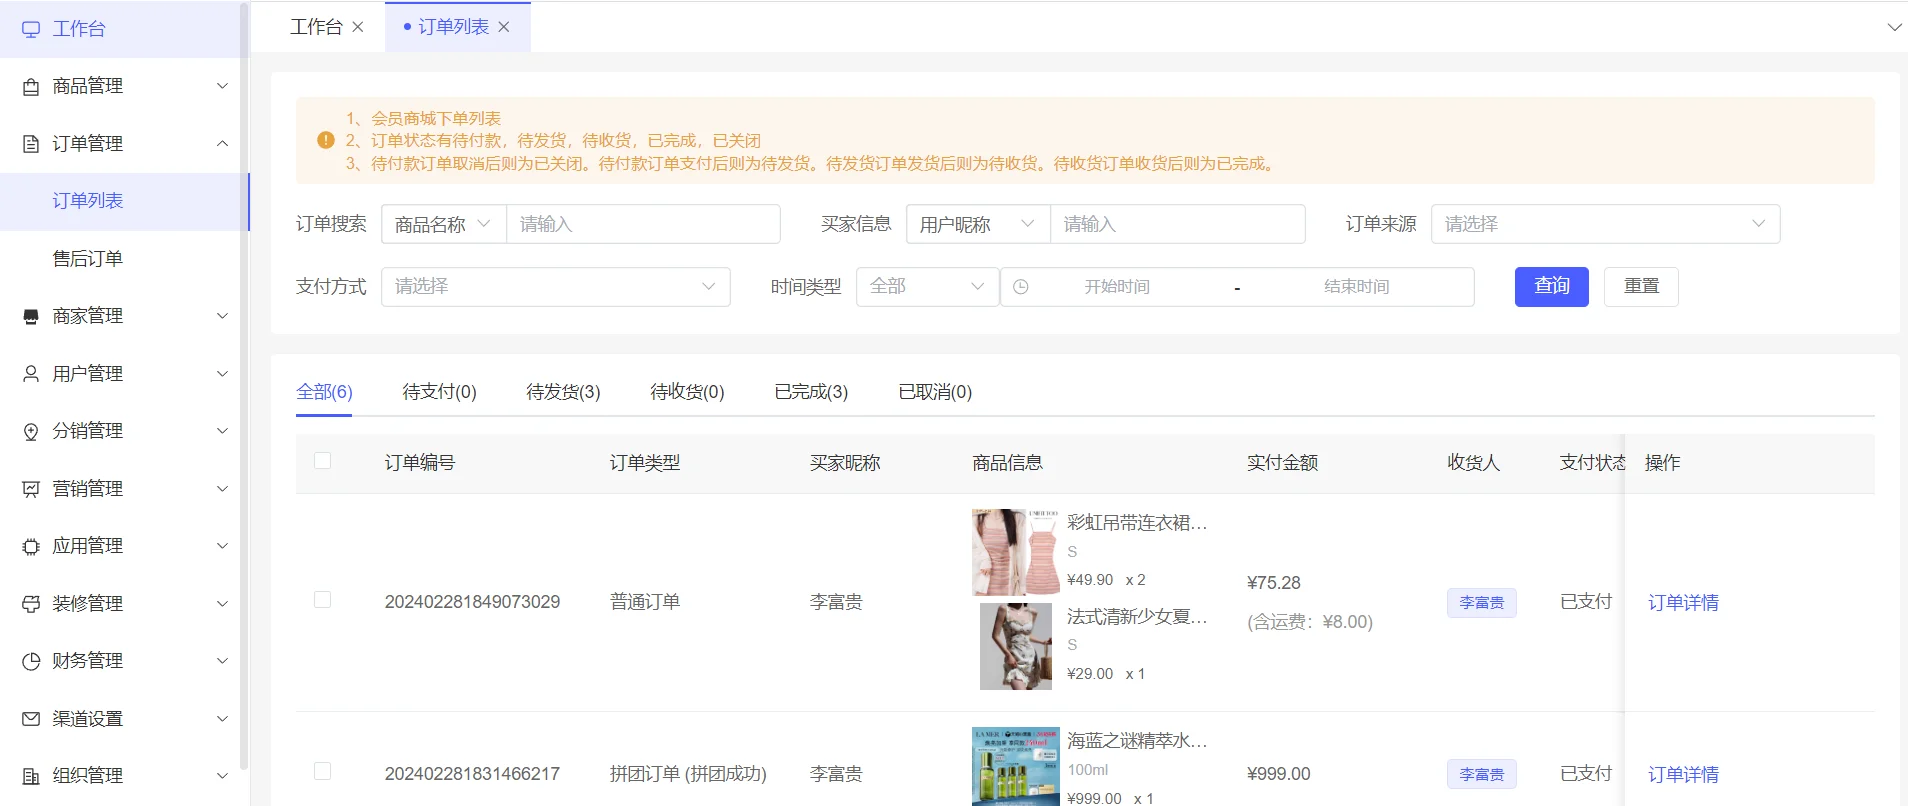The width and height of the screenshot is (1908, 806).
Task: Open the 订单来源 dropdown
Action: [1605, 224]
